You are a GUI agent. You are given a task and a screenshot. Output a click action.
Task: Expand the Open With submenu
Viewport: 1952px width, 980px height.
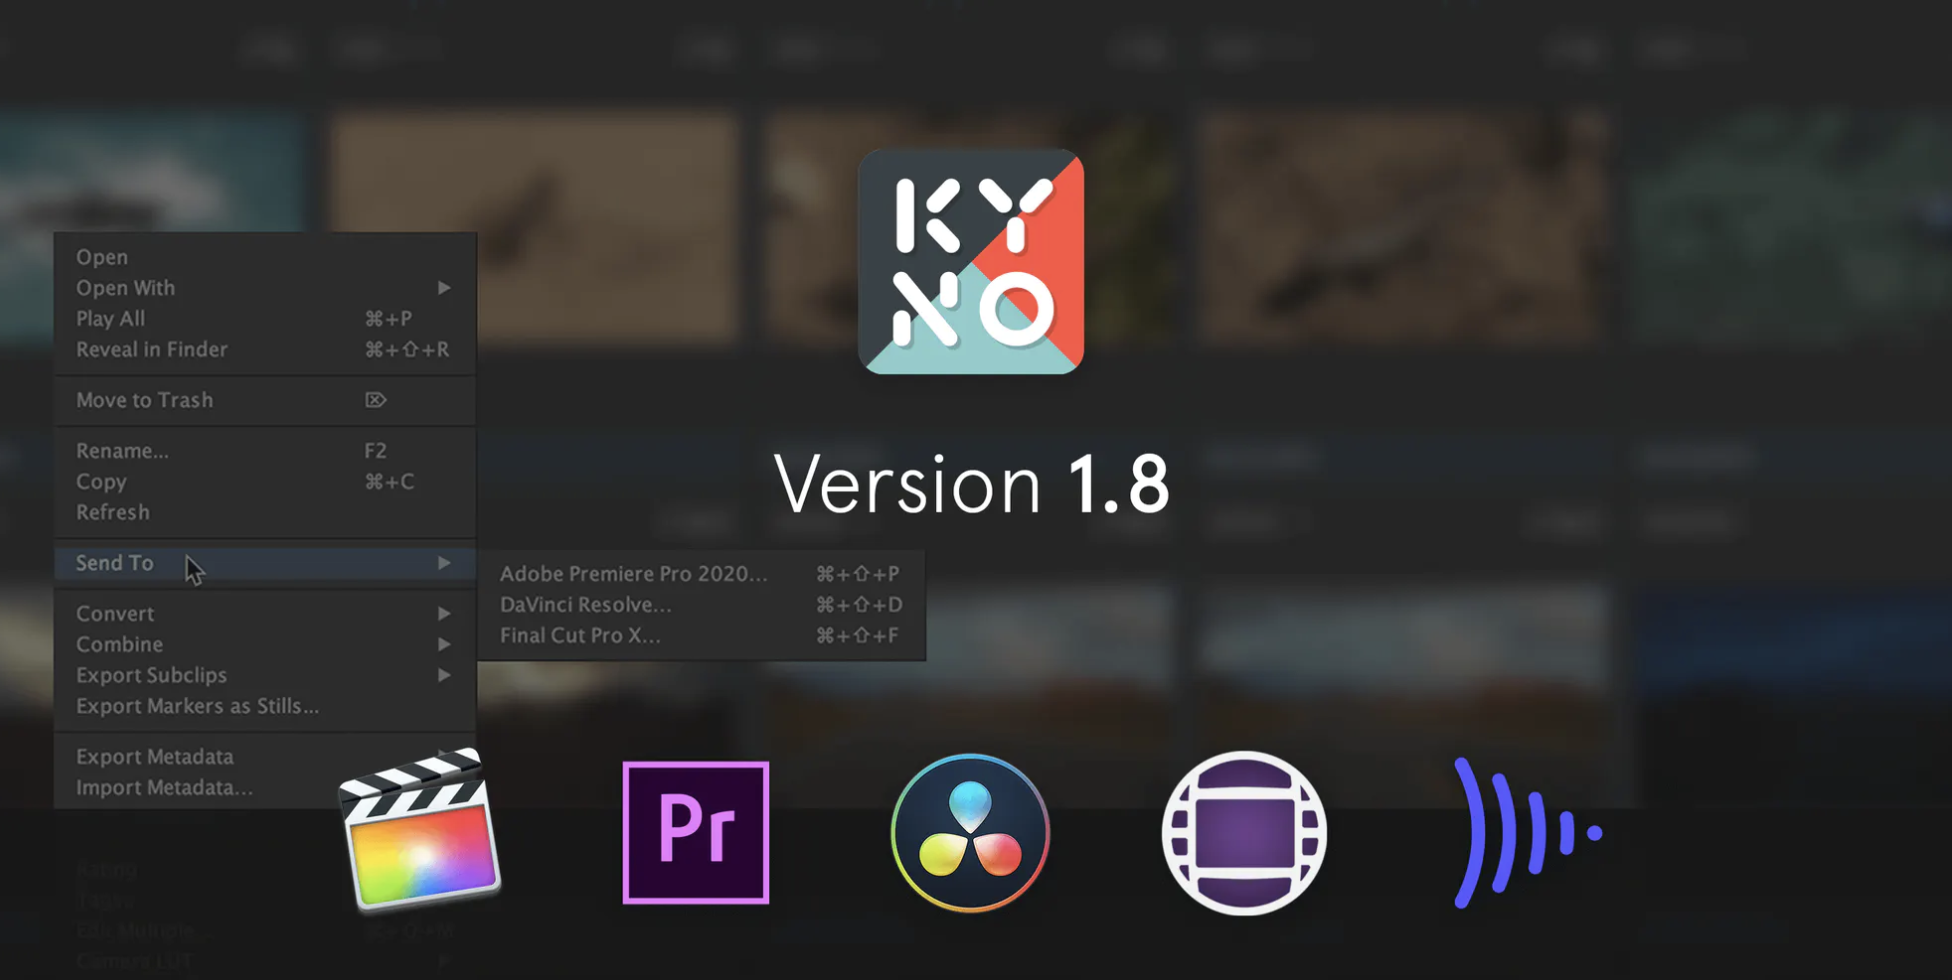pyautogui.click(x=446, y=288)
